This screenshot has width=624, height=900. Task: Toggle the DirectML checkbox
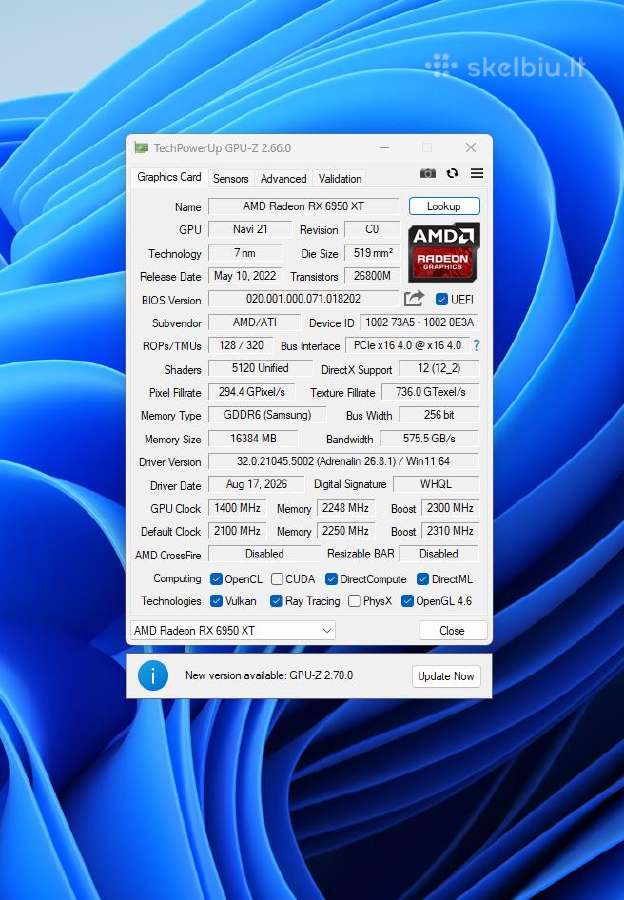point(423,579)
